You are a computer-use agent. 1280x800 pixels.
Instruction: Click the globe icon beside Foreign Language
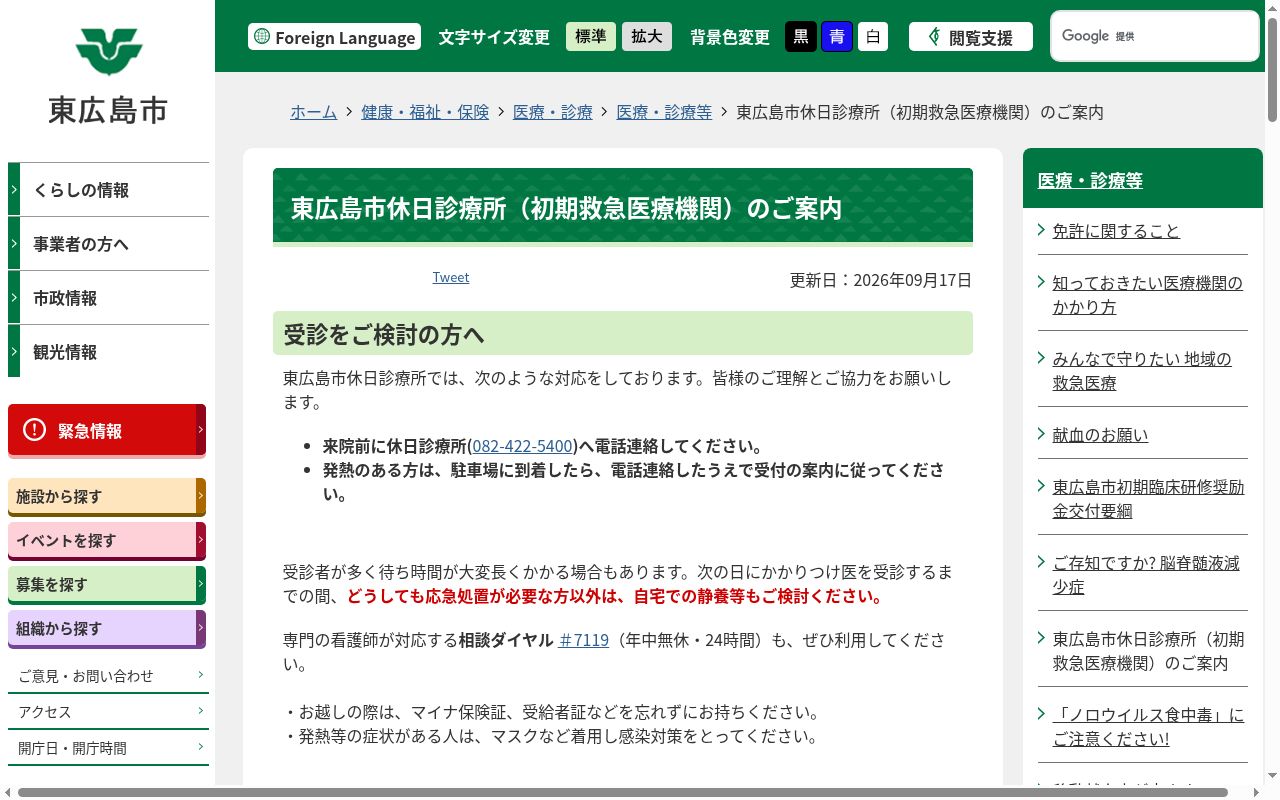click(262, 37)
